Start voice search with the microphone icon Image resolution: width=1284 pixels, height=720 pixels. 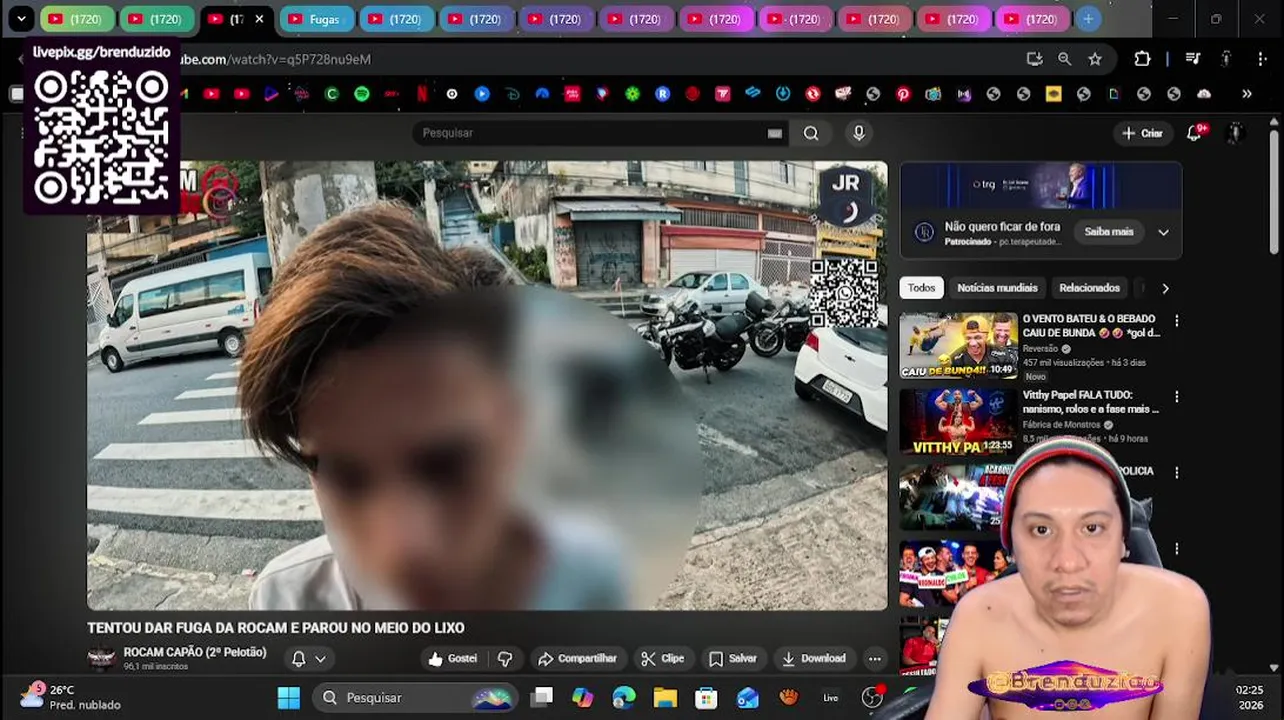click(x=859, y=133)
